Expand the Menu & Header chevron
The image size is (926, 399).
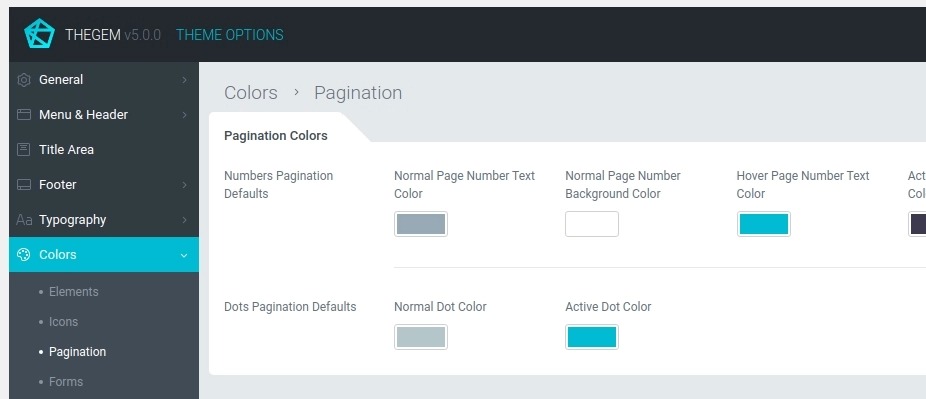pos(184,115)
